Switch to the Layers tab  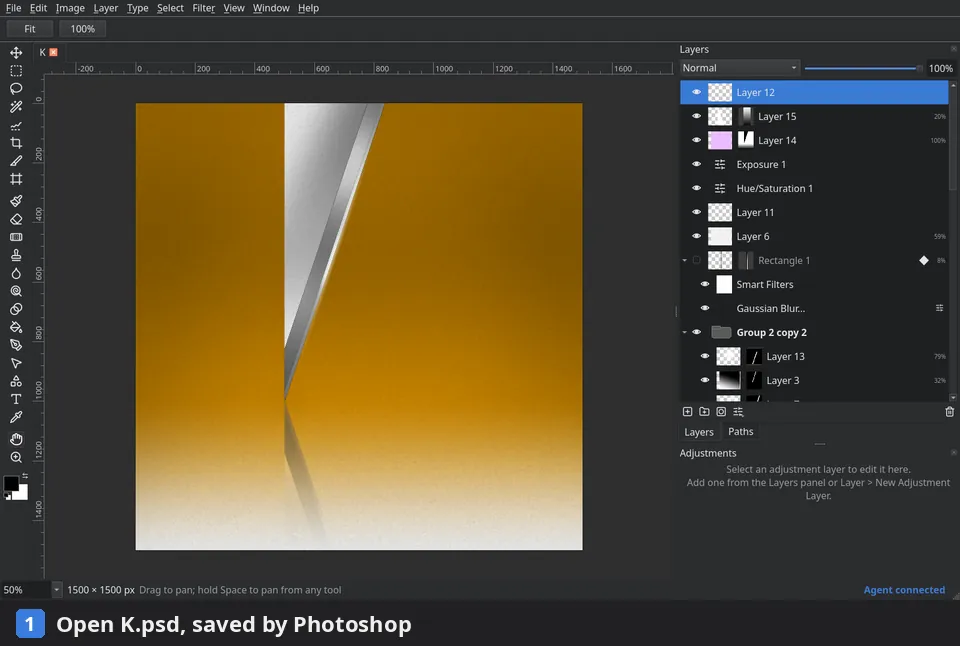pos(699,432)
